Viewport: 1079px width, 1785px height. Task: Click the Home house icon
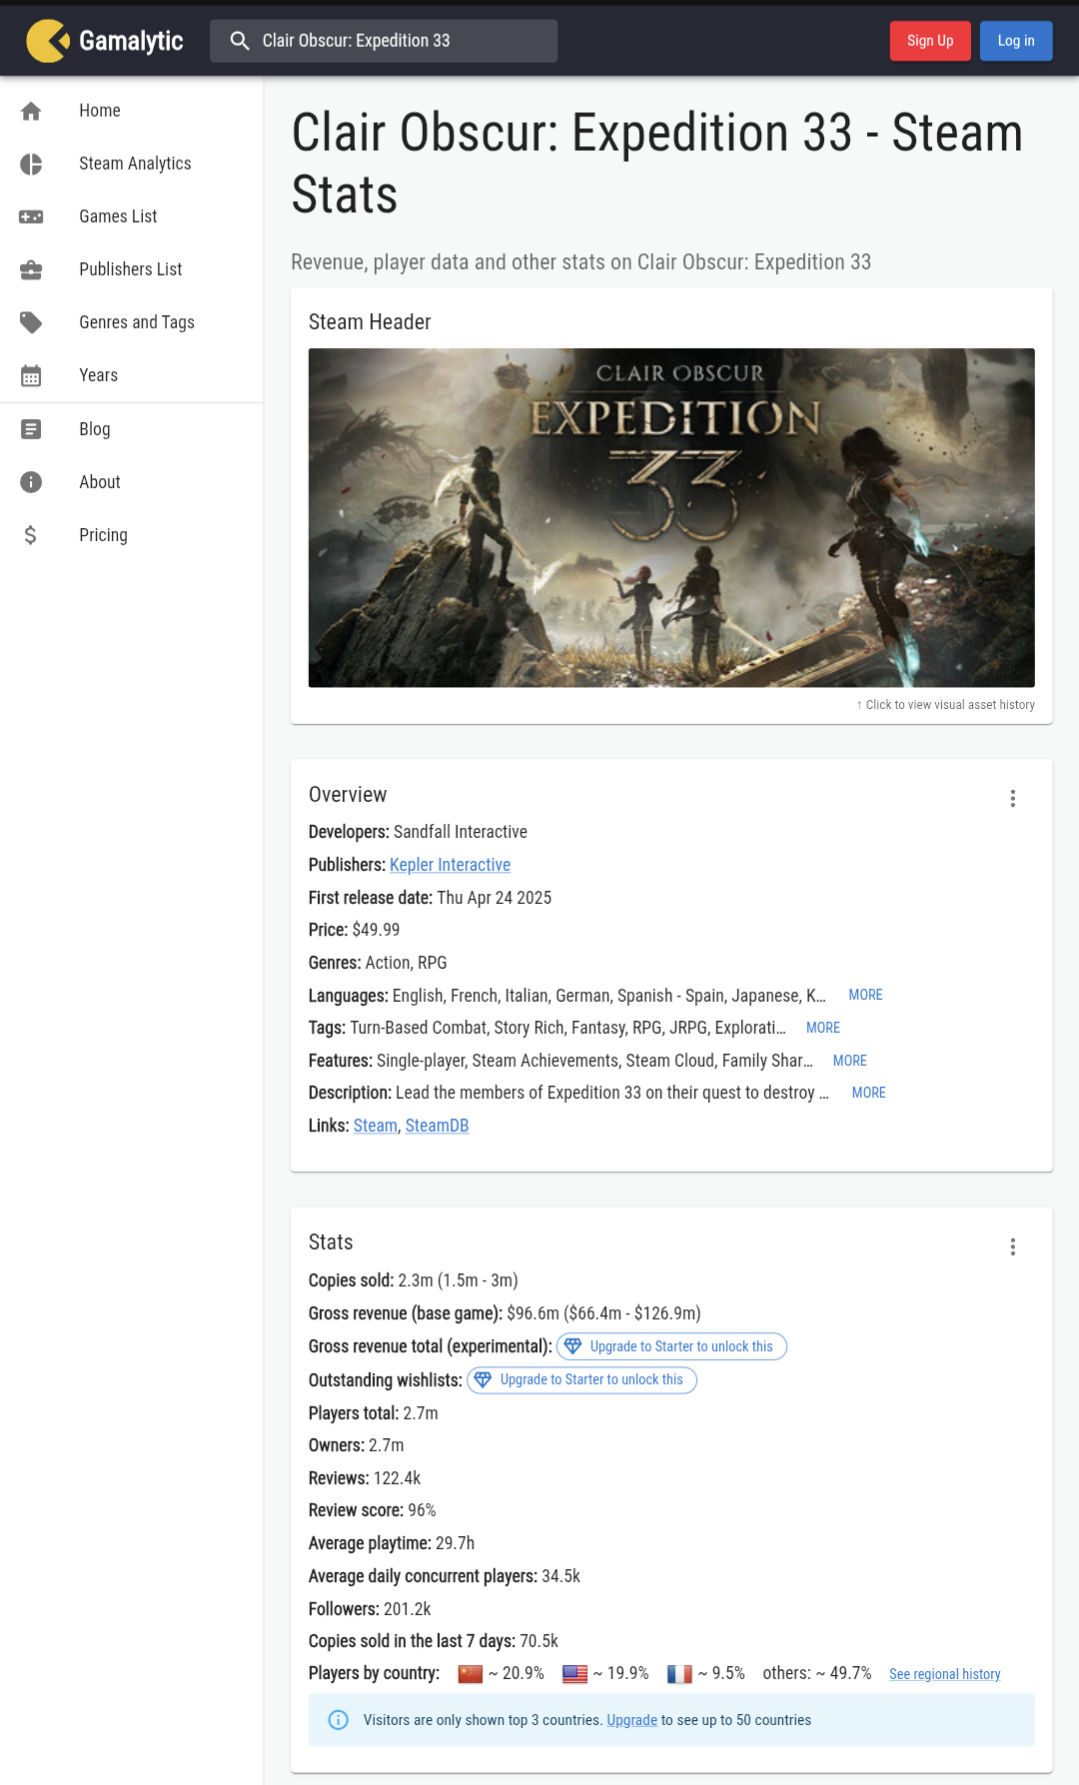coord(31,111)
